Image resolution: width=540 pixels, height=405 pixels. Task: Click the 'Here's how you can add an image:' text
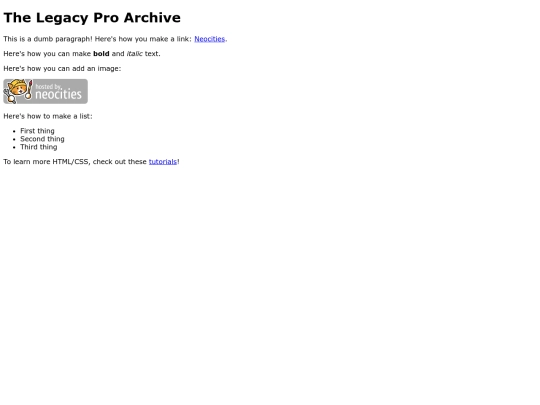(x=62, y=69)
